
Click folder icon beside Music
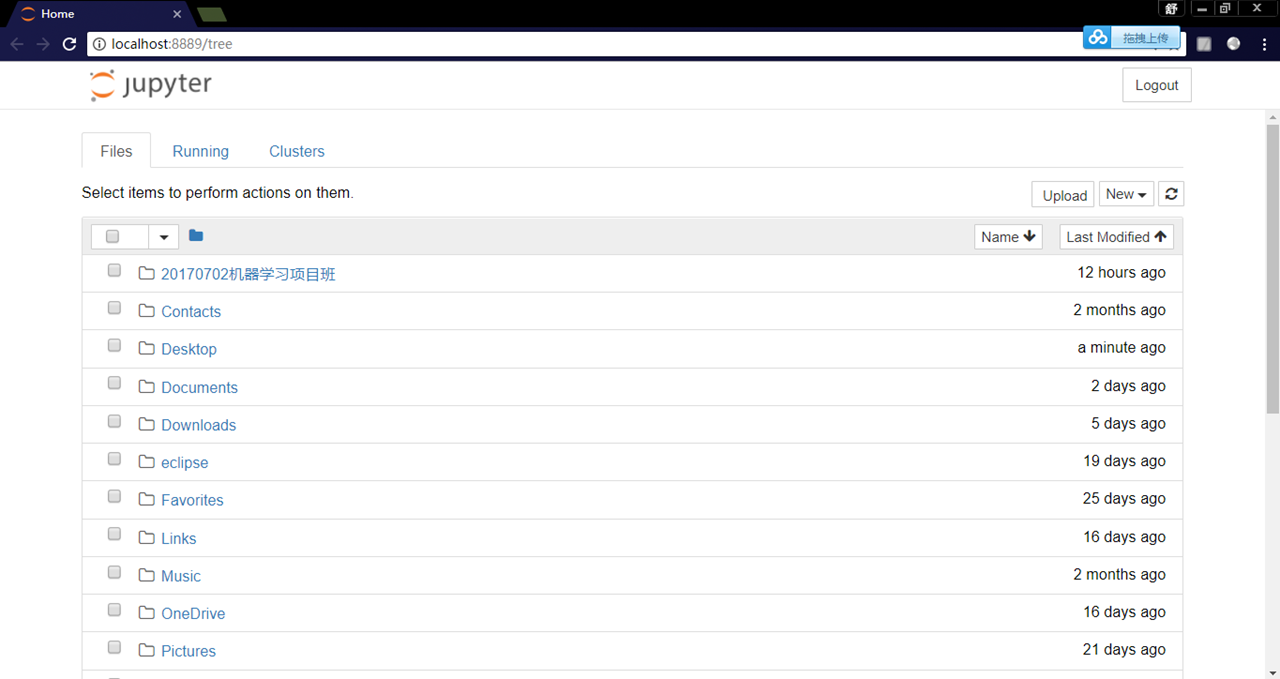pyautogui.click(x=147, y=575)
